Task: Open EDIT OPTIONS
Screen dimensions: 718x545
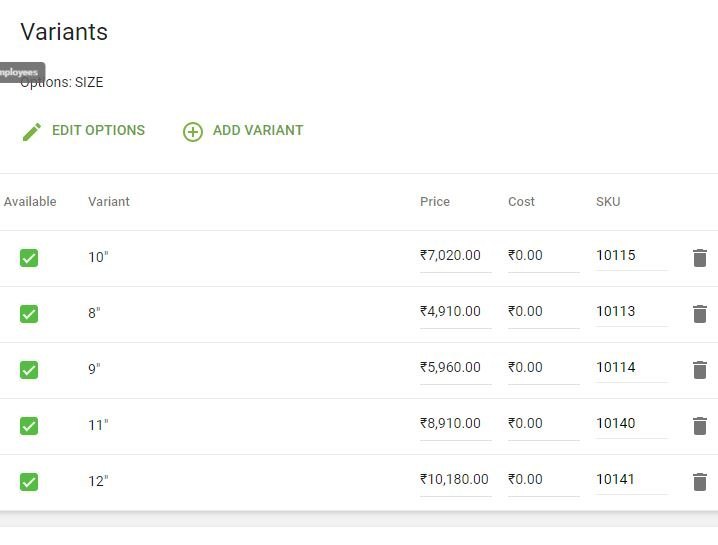Action: pyautogui.click(x=98, y=131)
